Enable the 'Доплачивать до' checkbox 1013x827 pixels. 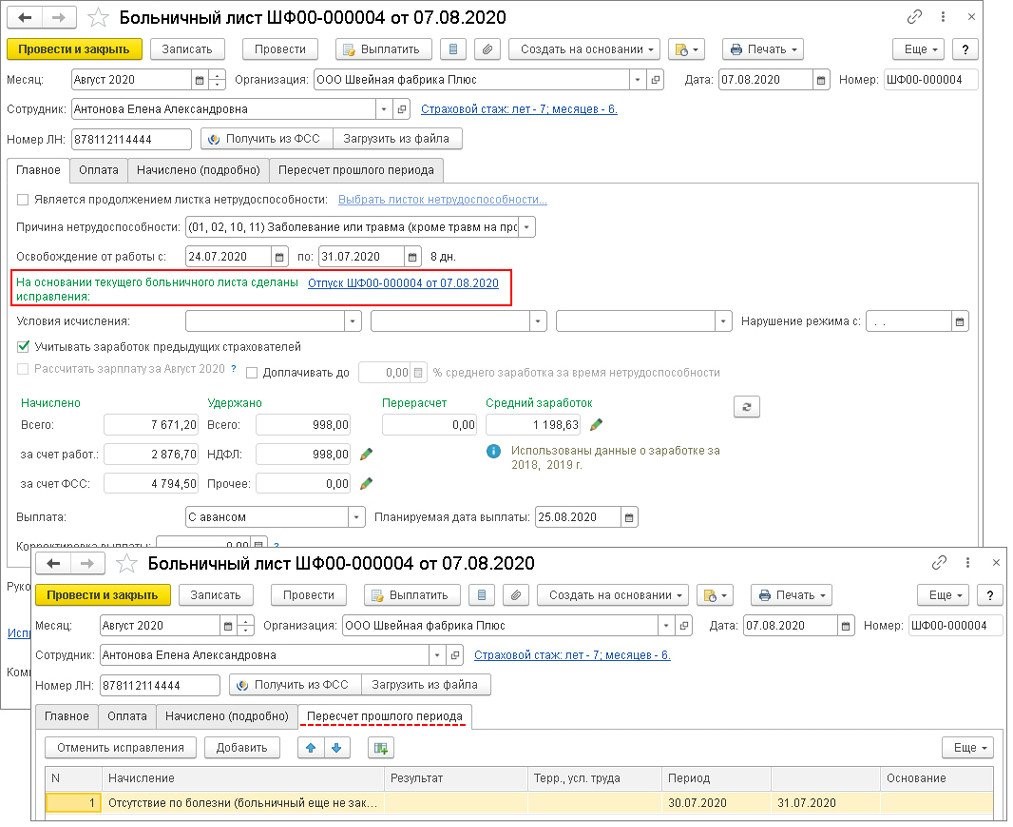252,372
